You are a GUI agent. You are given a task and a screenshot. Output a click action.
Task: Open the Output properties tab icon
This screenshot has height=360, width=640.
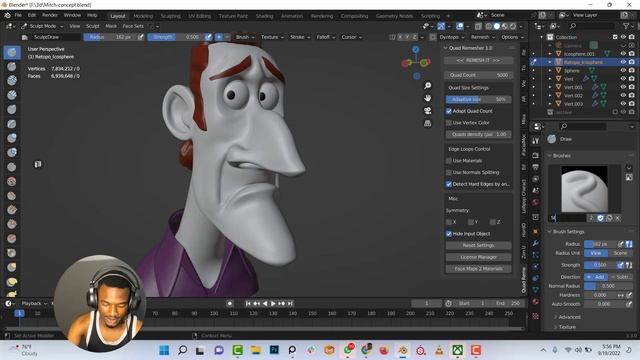[x=536, y=167]
